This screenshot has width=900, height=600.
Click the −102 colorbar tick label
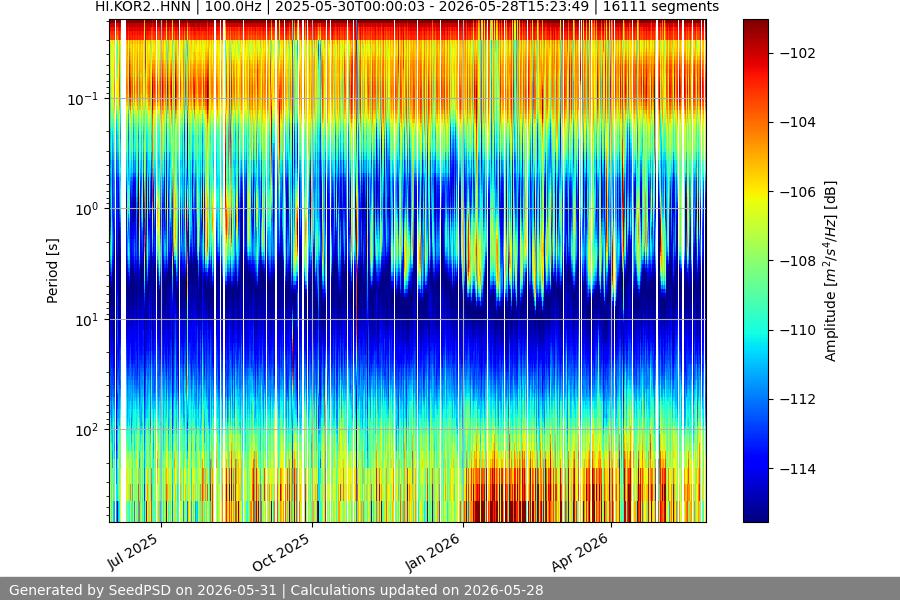pyautogui.click(x=798, y=53)
